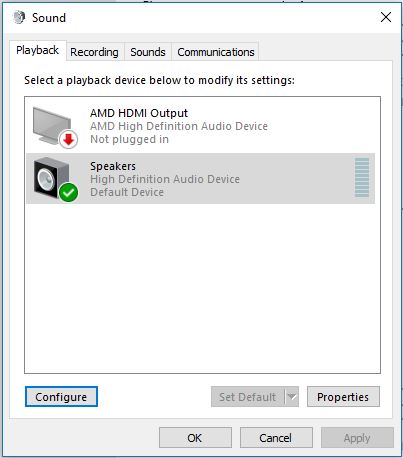
Task: Click the green checkmark default device badge
Action: coord(69,193)
